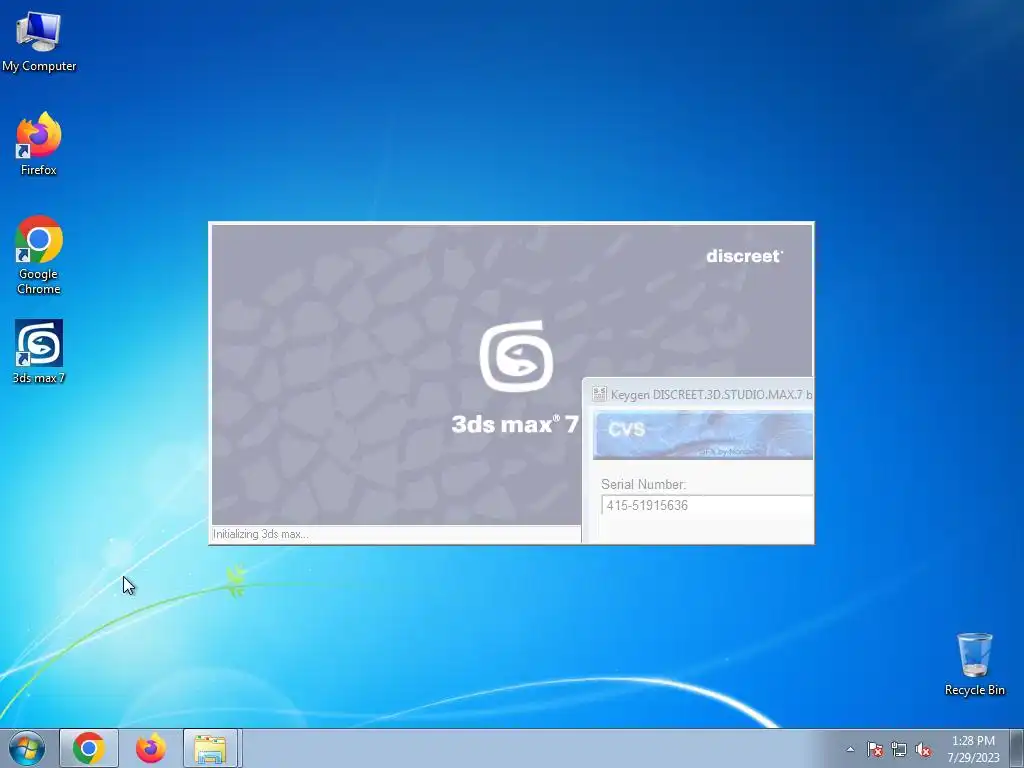Screen dimensions: 1024x768
Task: Click the Keygen title bar icon
Action: (x=599, y=394)
